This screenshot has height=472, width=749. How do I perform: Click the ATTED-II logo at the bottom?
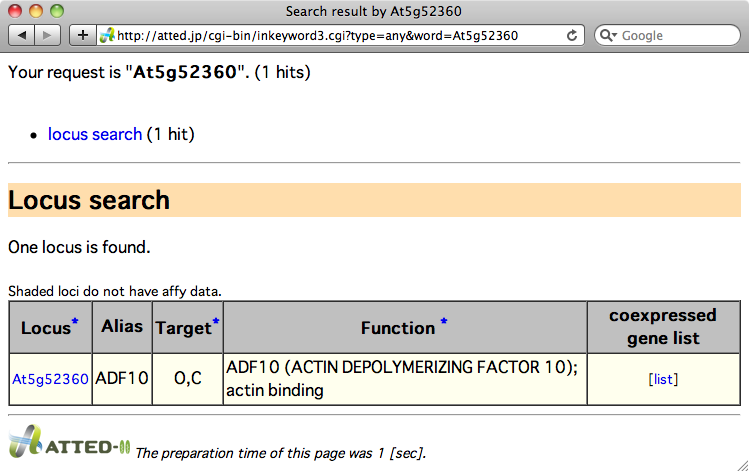click(x=68, y=444)
